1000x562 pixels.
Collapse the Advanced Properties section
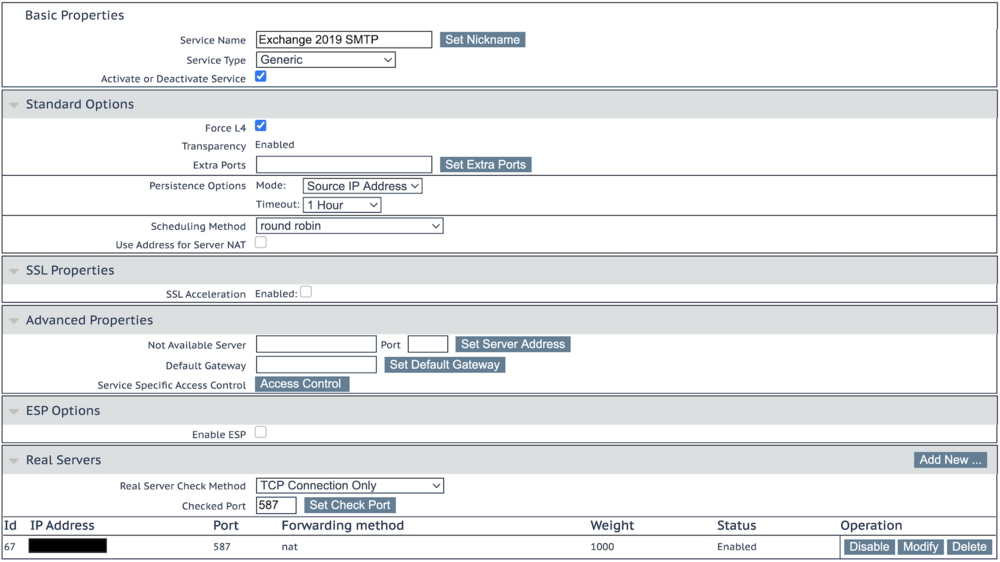[14, 321]
